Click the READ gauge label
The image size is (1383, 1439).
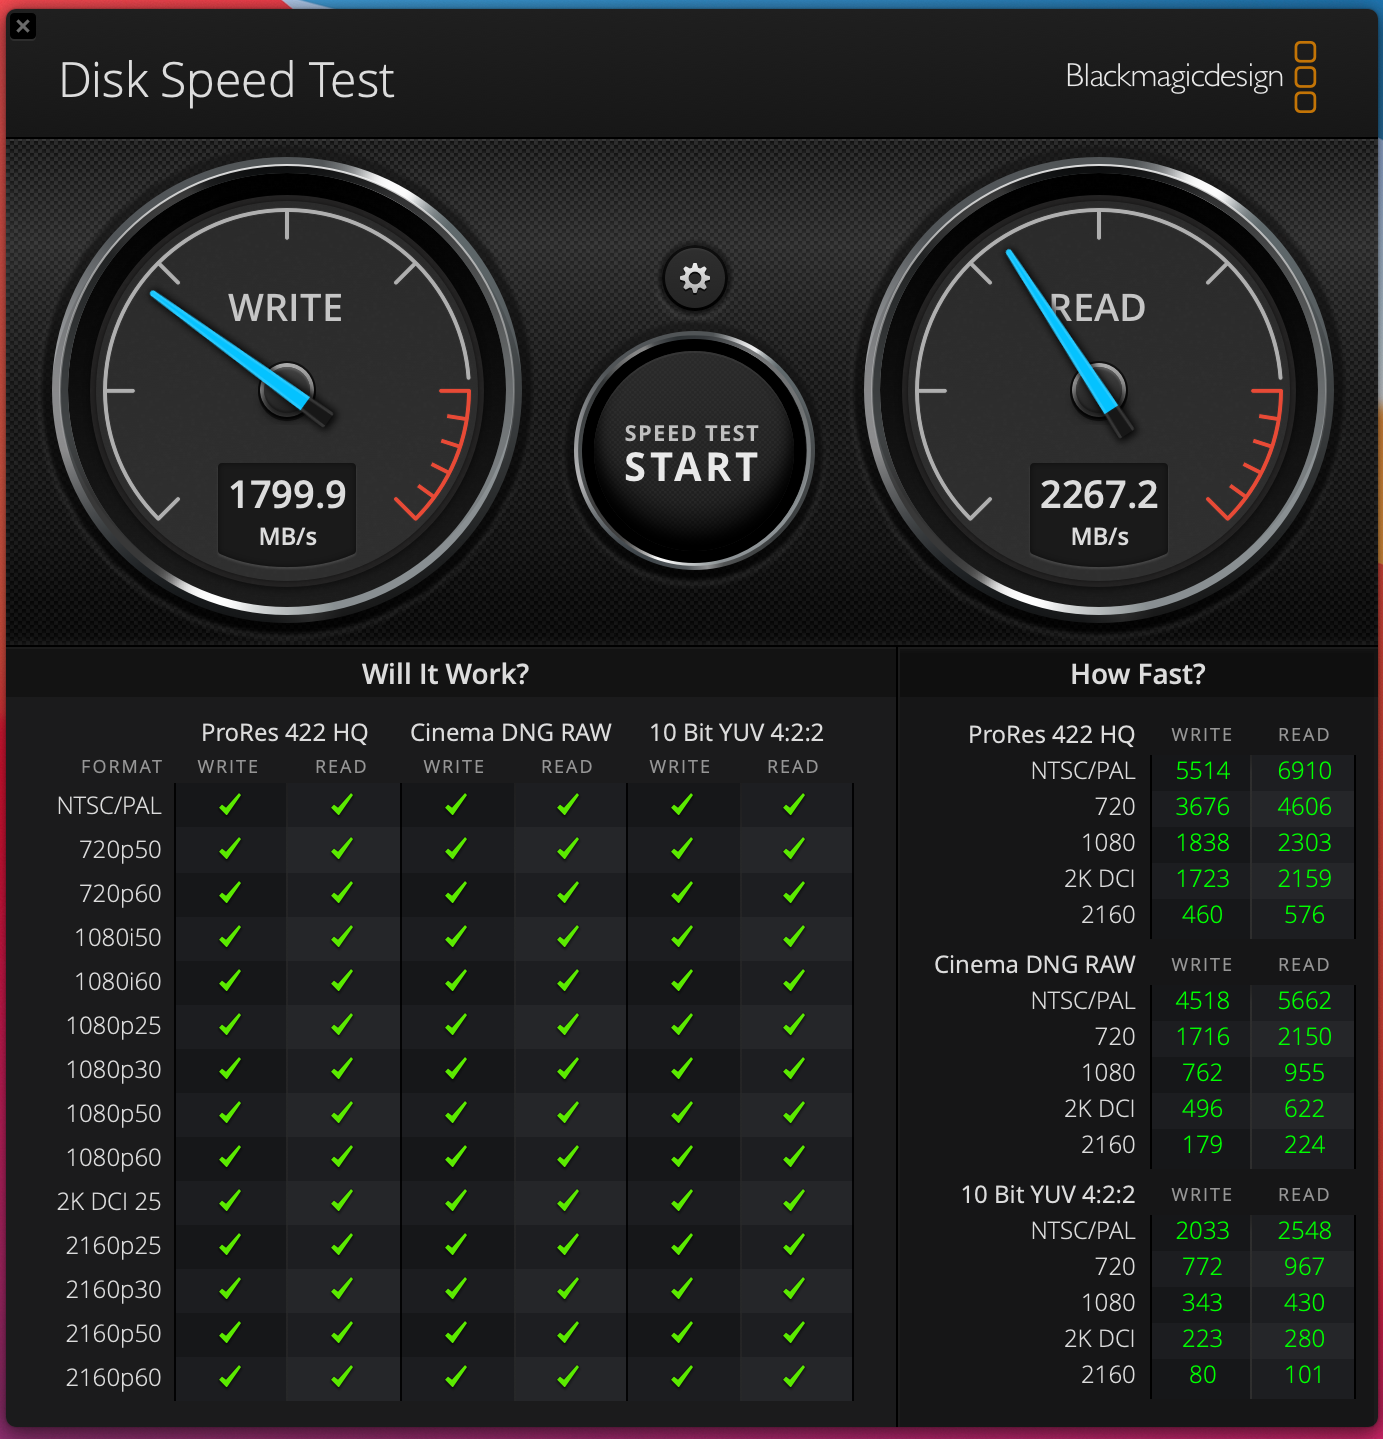pos(1097,308)
